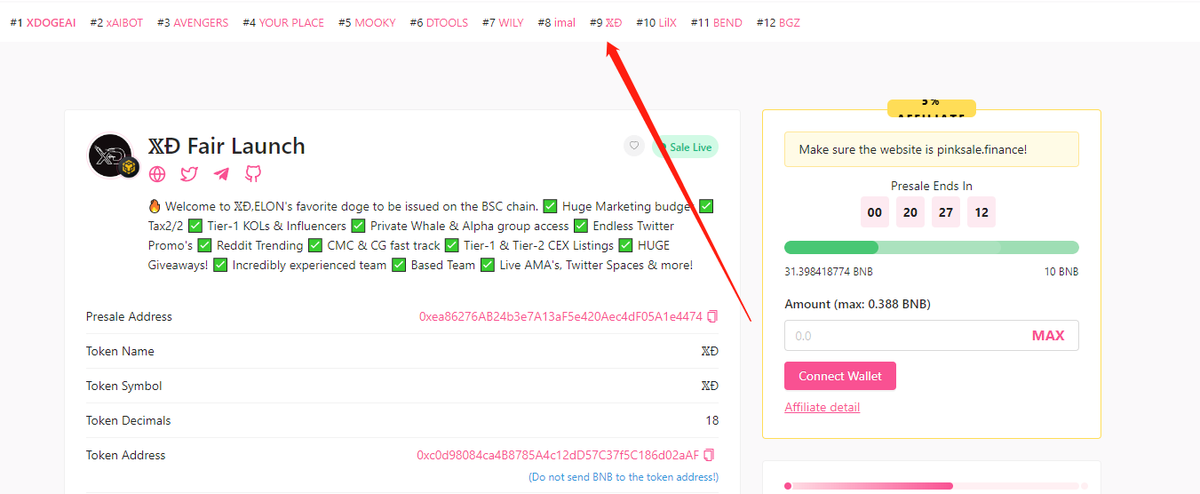Click the Presale Ends In label
This screenshot has height=494, width=1200.
point(932,186)
